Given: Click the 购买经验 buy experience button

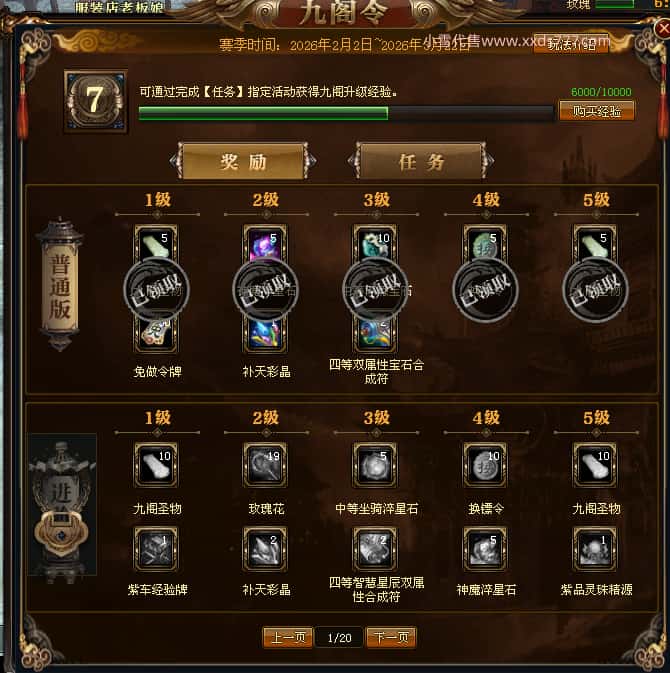Looking at the screenshot, I should pos(596,111).
